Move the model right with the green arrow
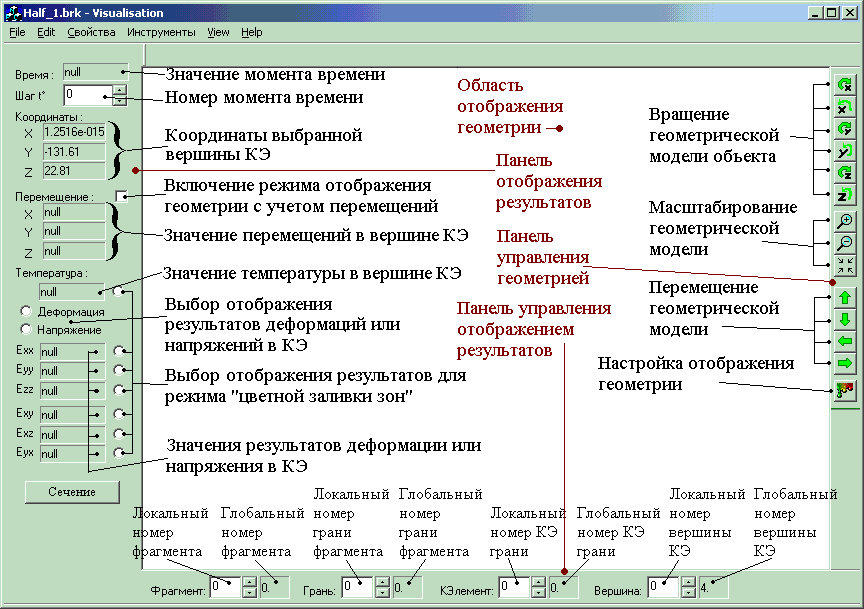The height and width of the screenshot is (609, 864). pos(844,363)
